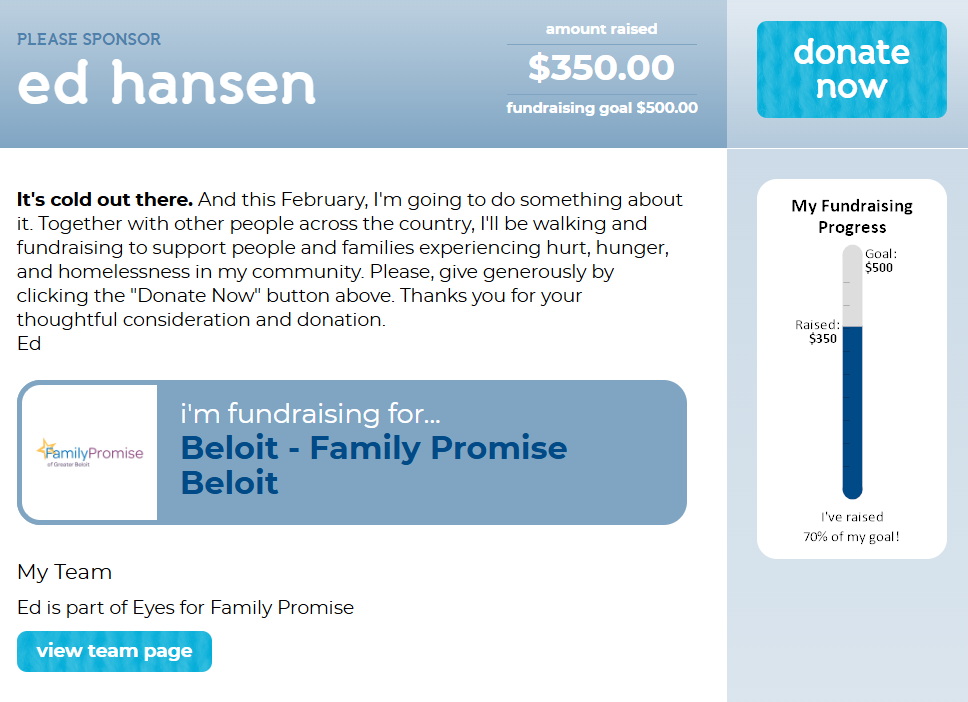Click the 70% of my goal text
Screen dimensions: 968x702
851,537
